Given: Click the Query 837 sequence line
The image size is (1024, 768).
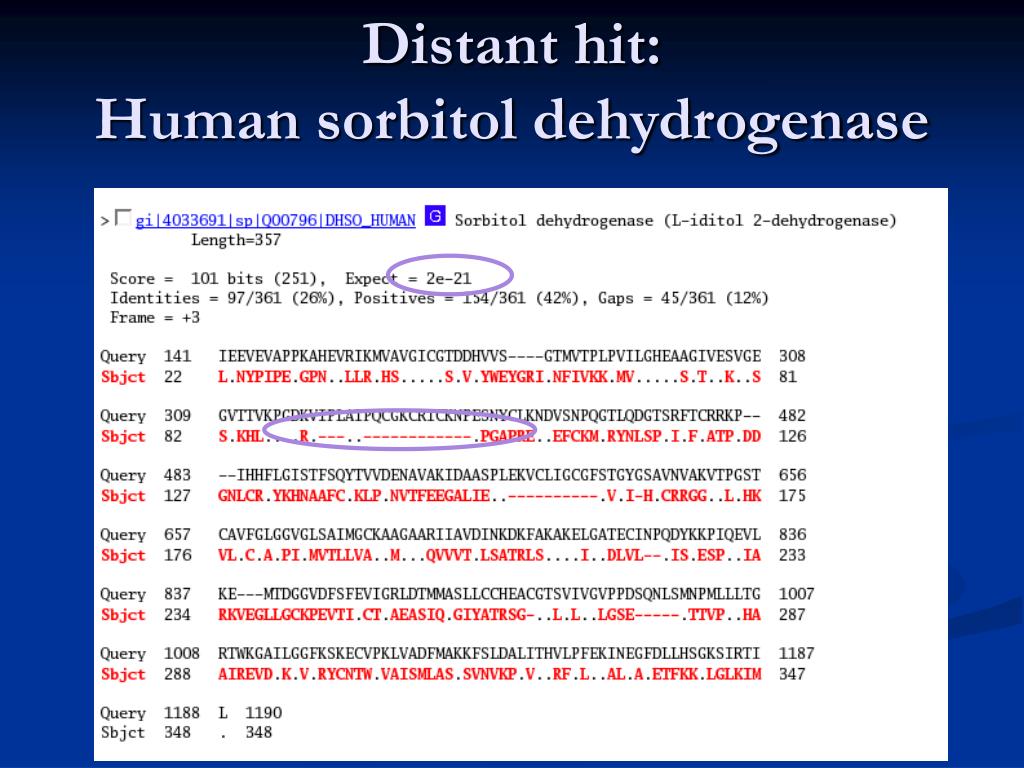Looking at the screenshot, I should (x=457, y=594).
